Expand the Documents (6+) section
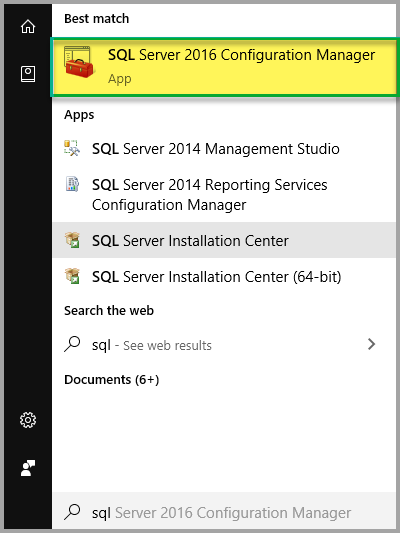400x533 pixels. pos(111,379)
